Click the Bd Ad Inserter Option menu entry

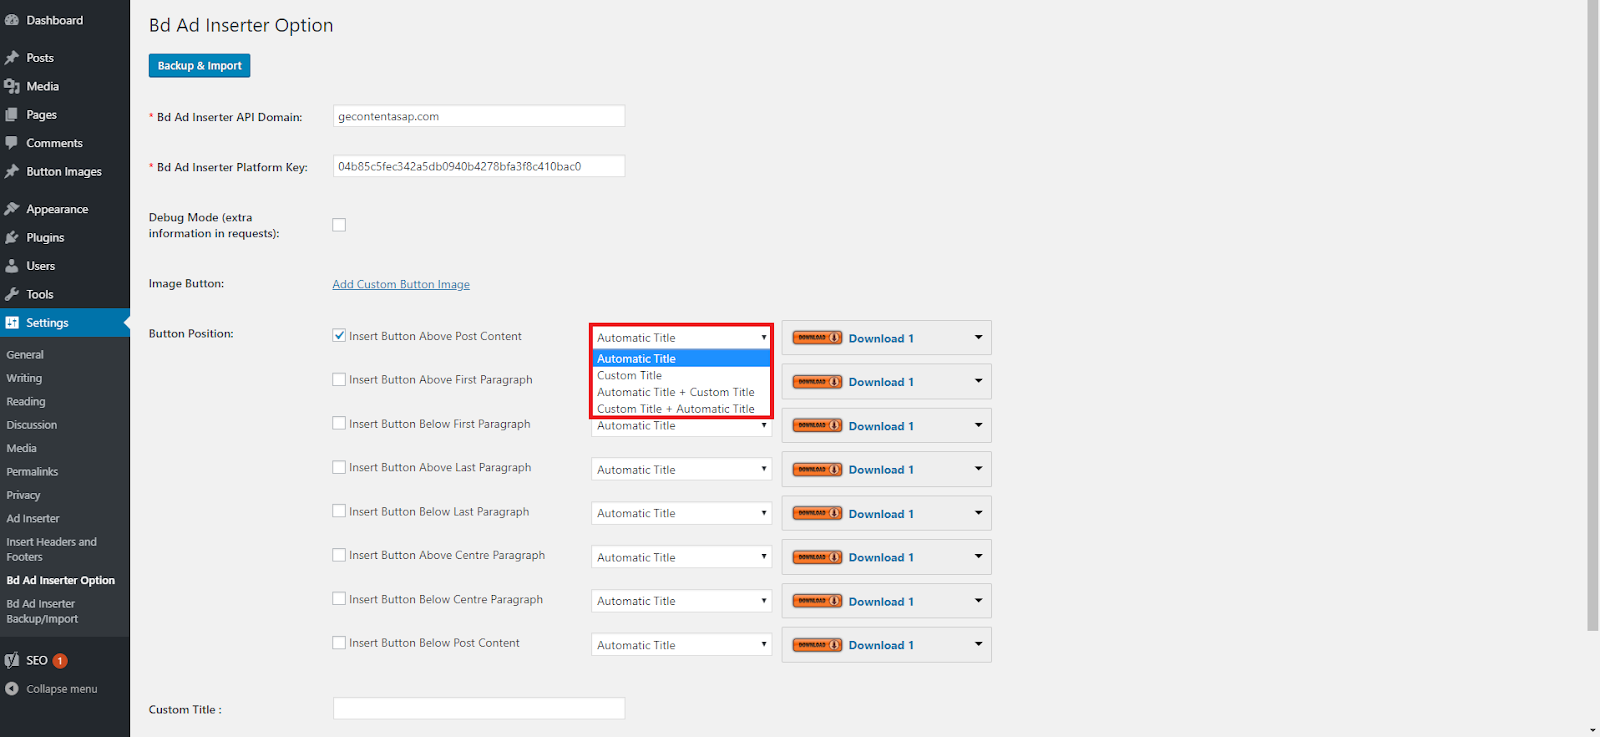[61, 580]
